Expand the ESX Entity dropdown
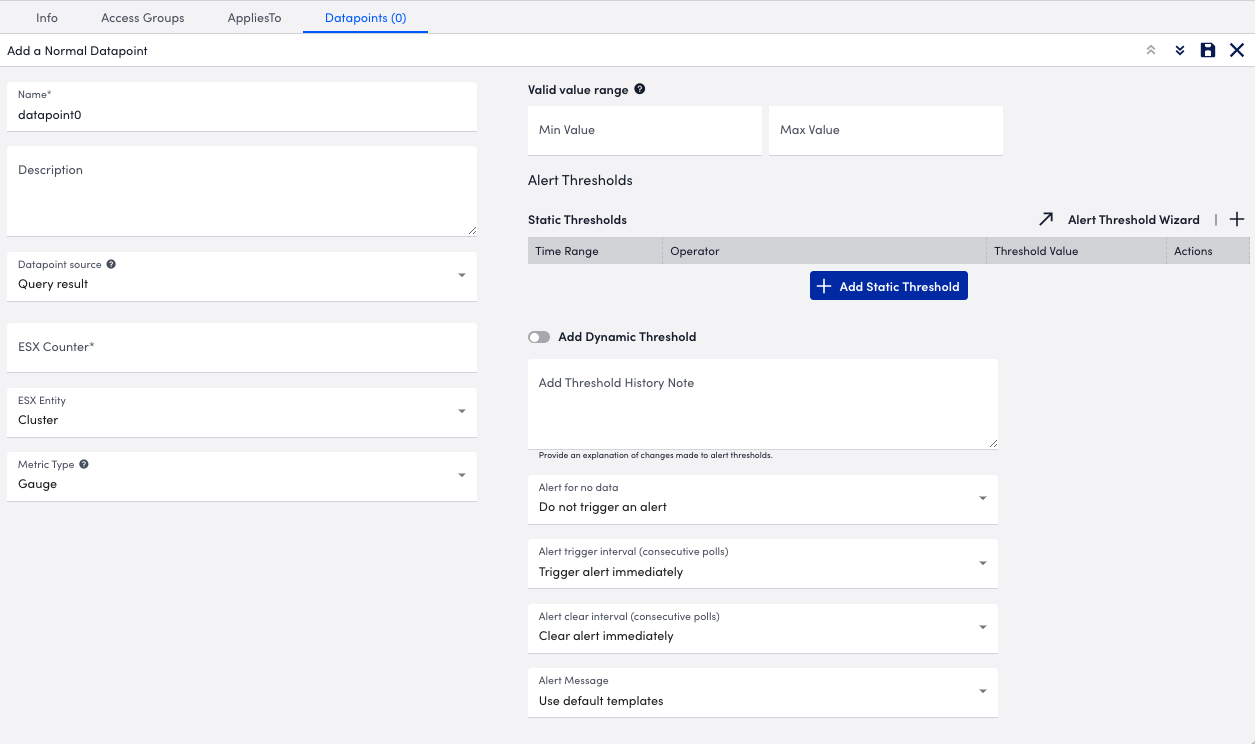The image size is (1255, 744). point(241,412)
